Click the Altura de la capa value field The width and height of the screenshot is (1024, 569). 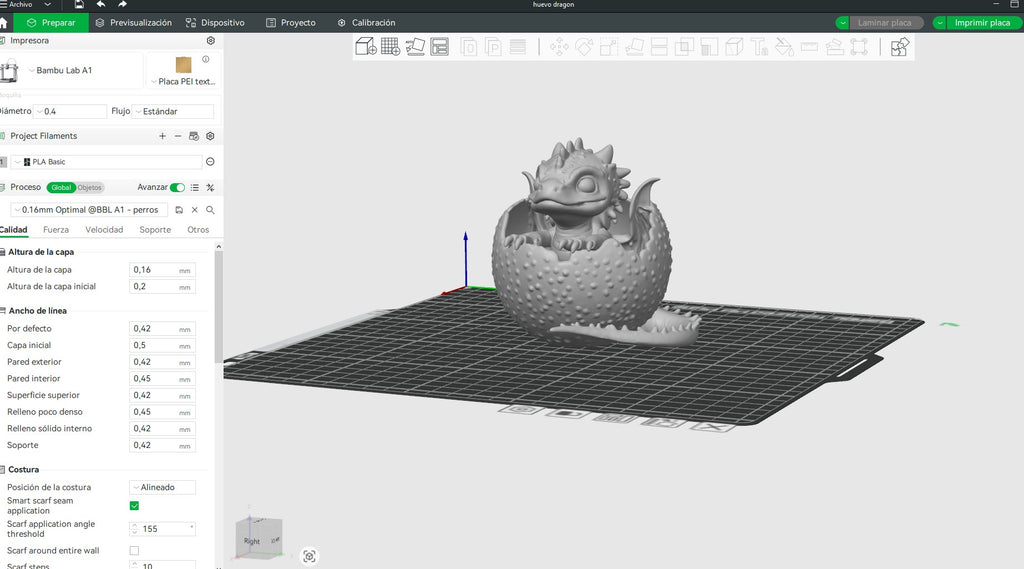click(x=163, y=270)
